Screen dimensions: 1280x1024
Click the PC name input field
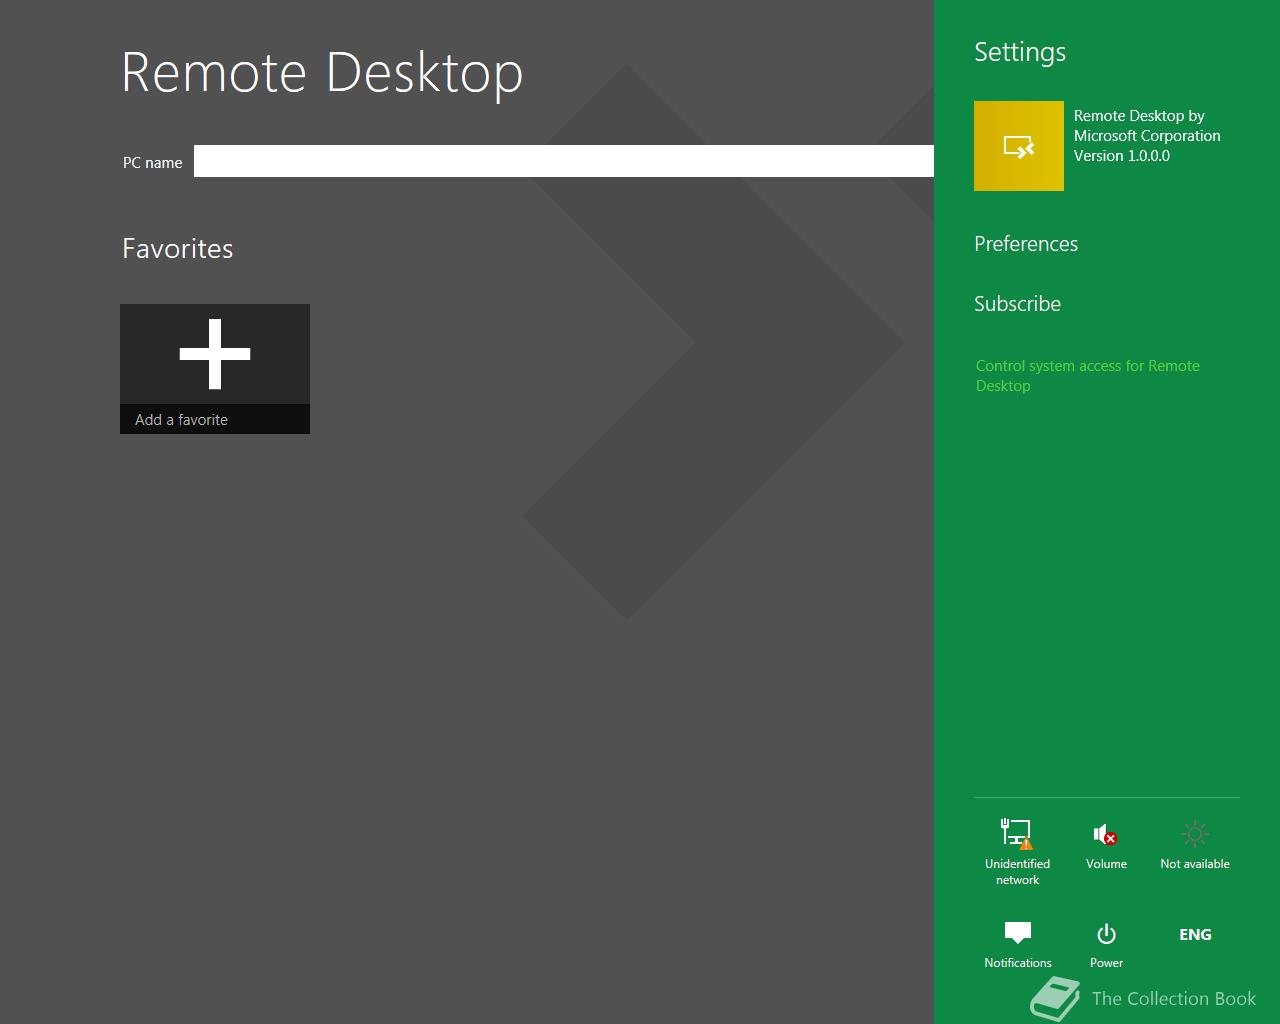point(564,161)
